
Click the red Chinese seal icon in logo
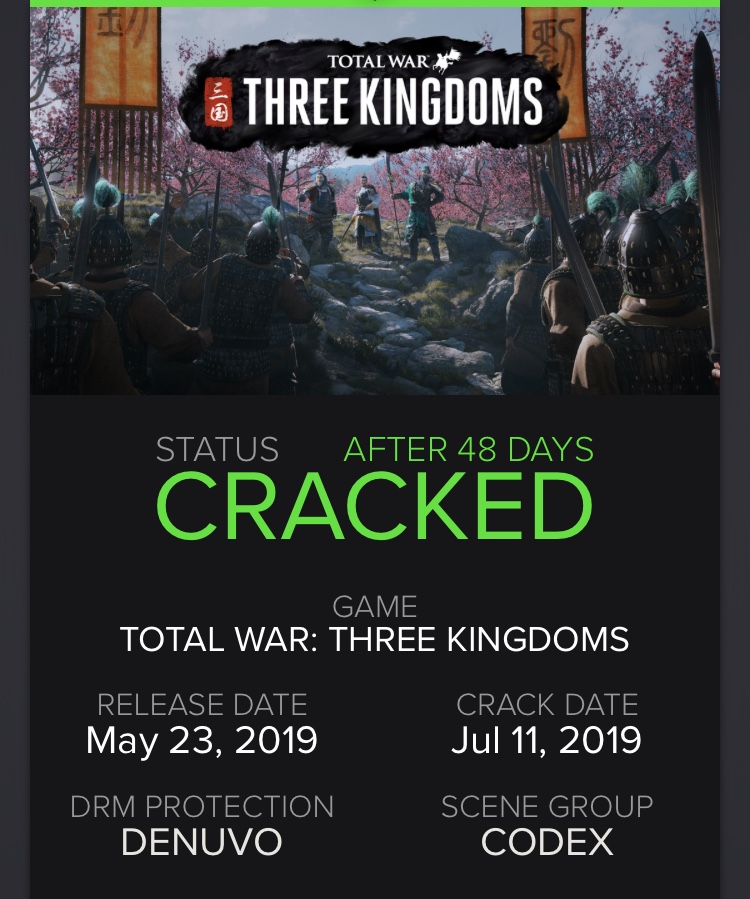[218, 104]
